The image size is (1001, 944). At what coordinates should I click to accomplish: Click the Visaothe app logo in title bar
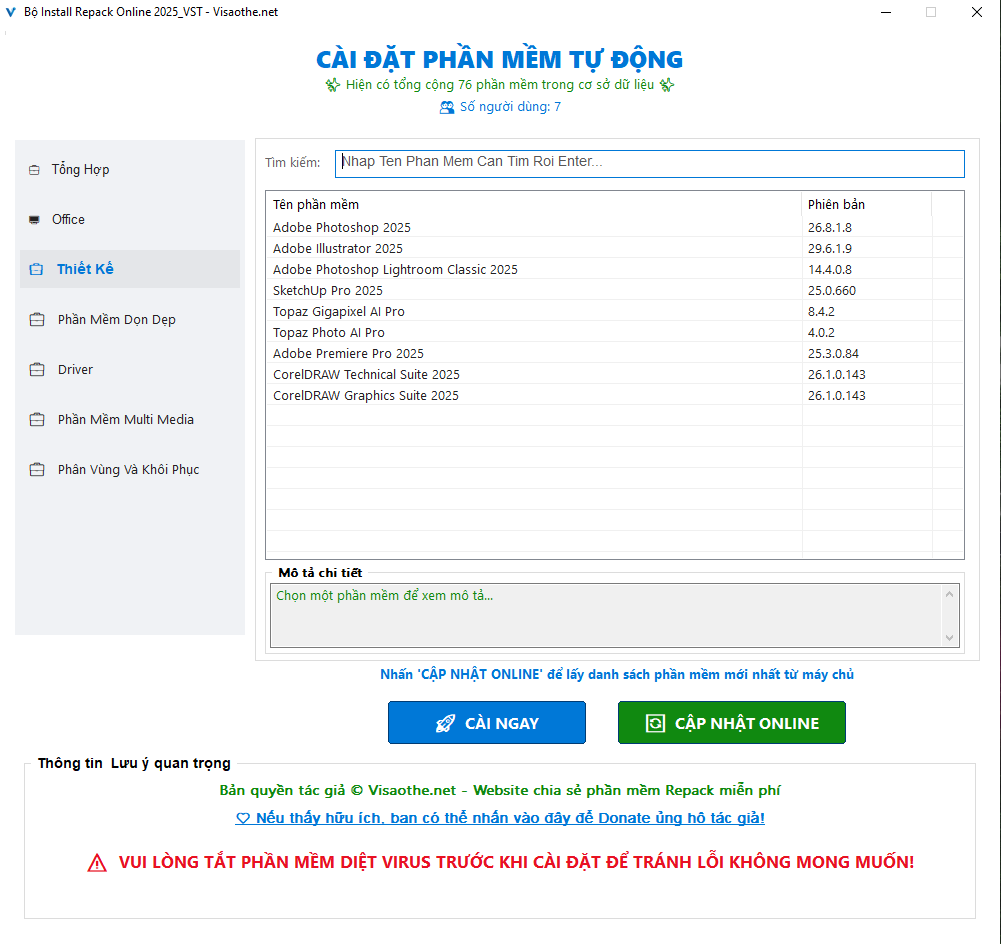point(10,12)
